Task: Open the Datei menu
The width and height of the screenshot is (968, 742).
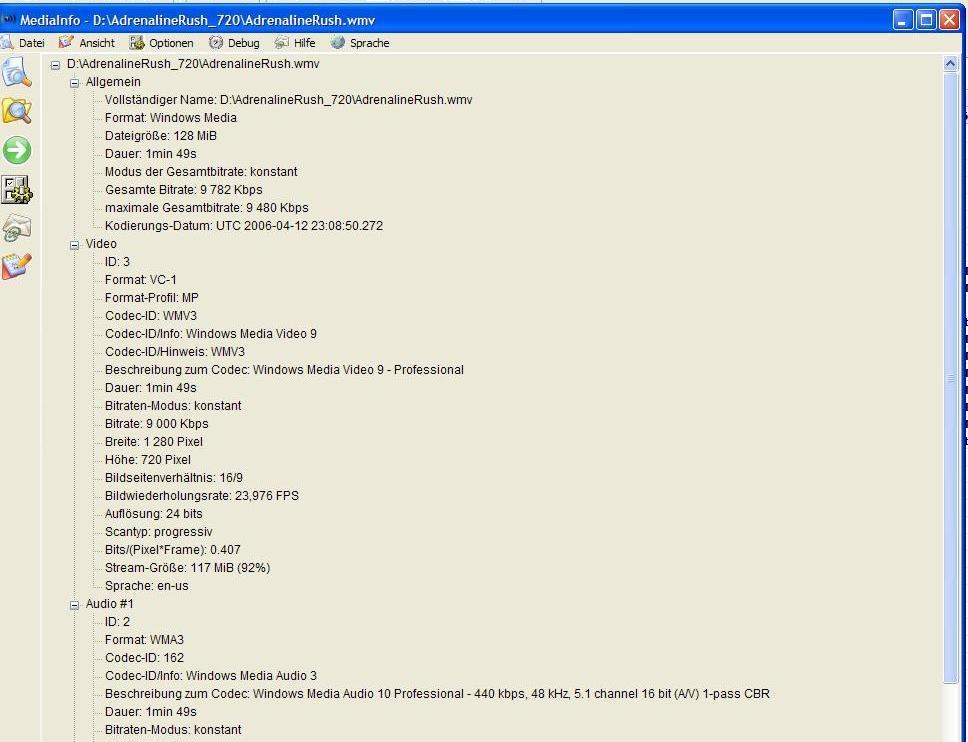Action: coord(31,43)
